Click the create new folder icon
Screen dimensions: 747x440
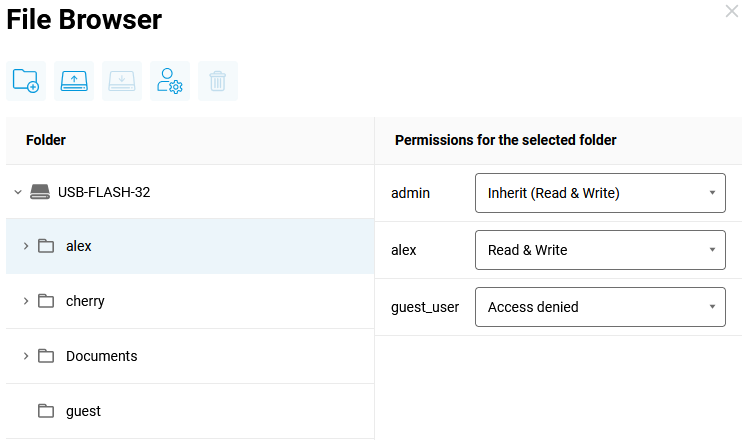(x=26, y=81)
